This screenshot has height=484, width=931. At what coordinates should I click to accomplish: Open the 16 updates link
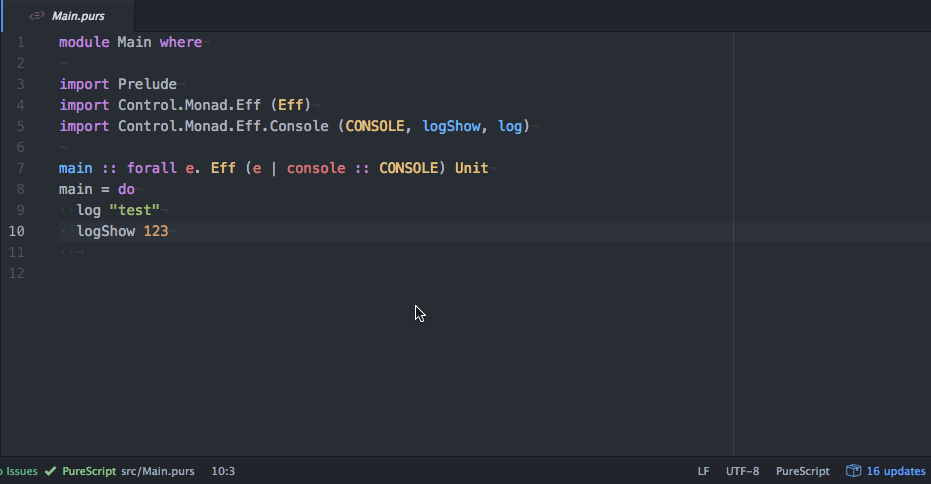(x=895, y=471)
